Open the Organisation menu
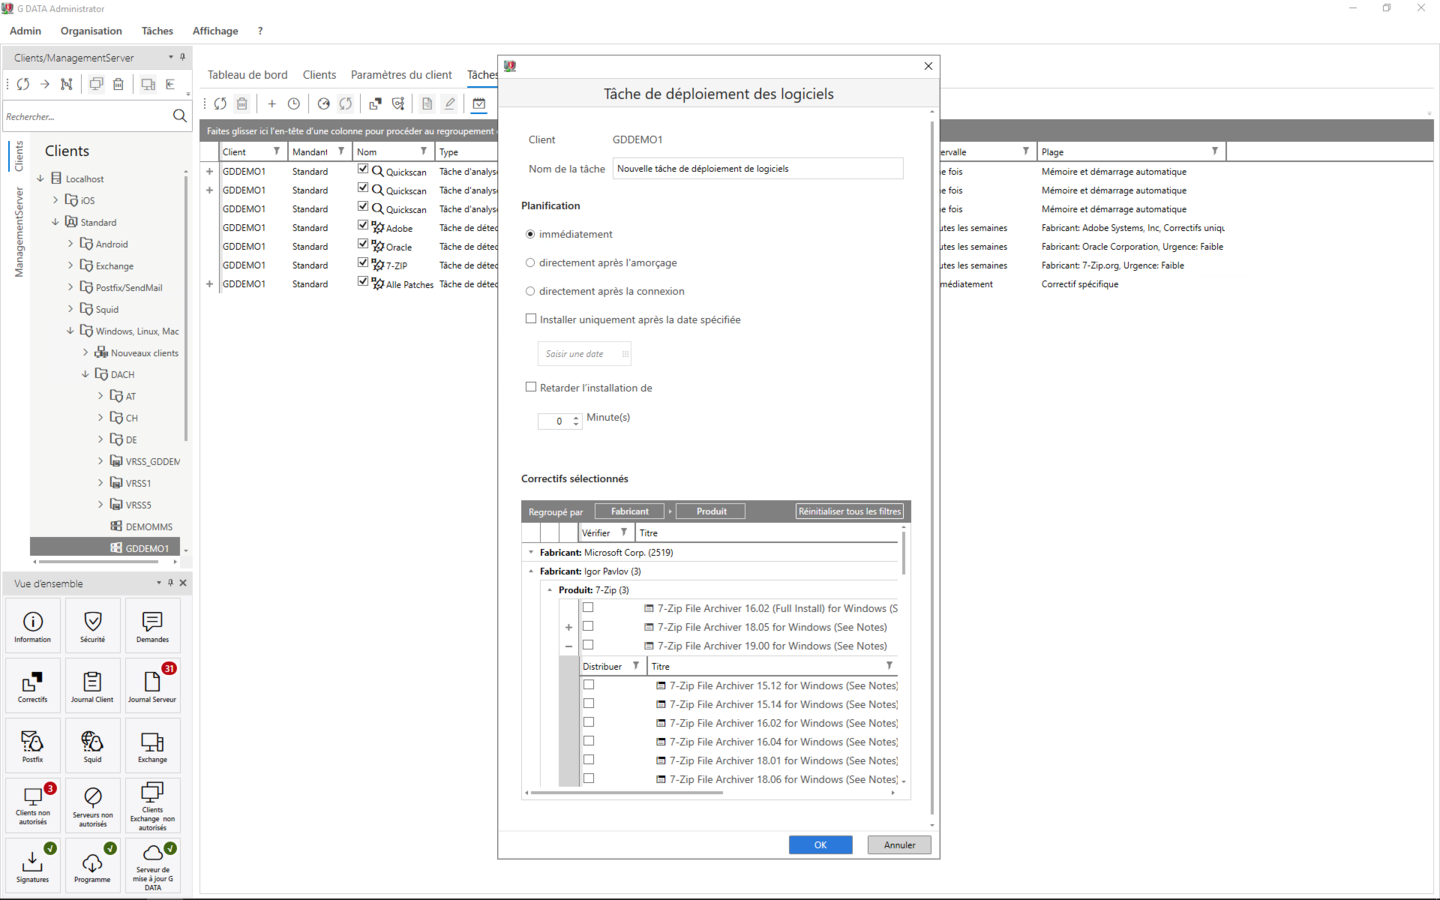Image resolution: width=1440 pixels, height=900 pixels. (91, 31)
